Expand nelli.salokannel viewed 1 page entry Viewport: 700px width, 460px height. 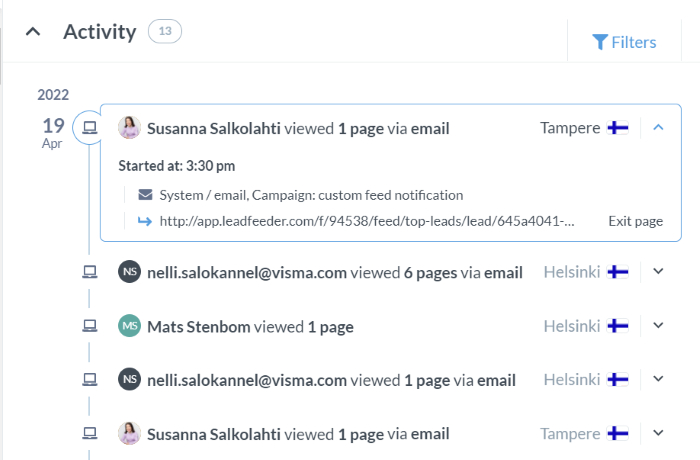658,379
